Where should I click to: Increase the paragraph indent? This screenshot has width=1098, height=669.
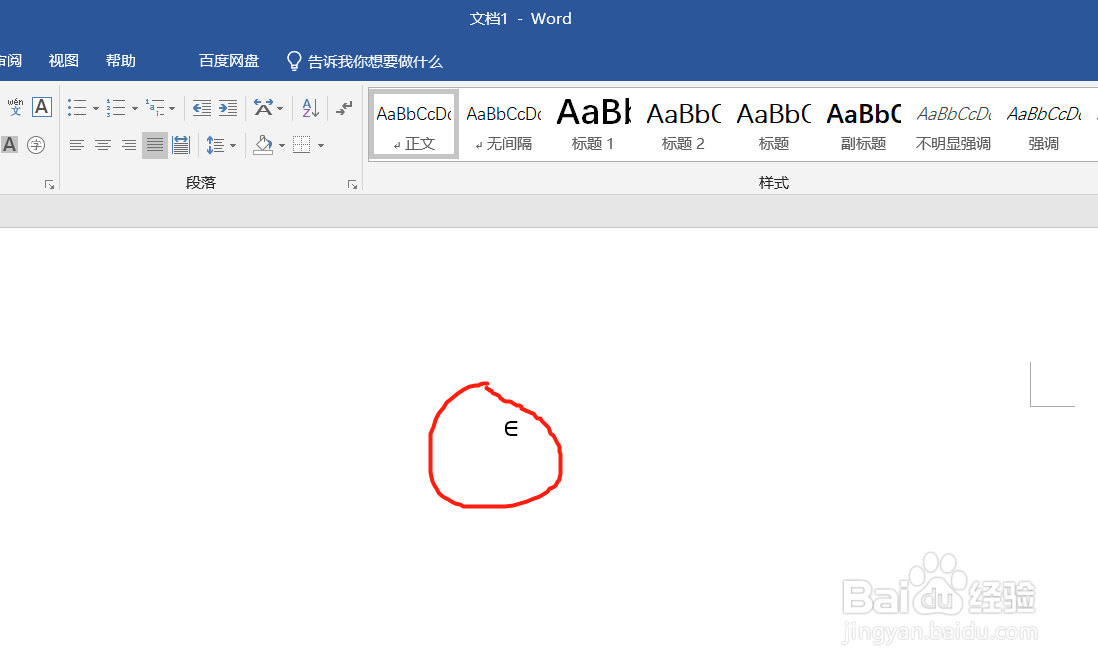click(x=228, y=108)
